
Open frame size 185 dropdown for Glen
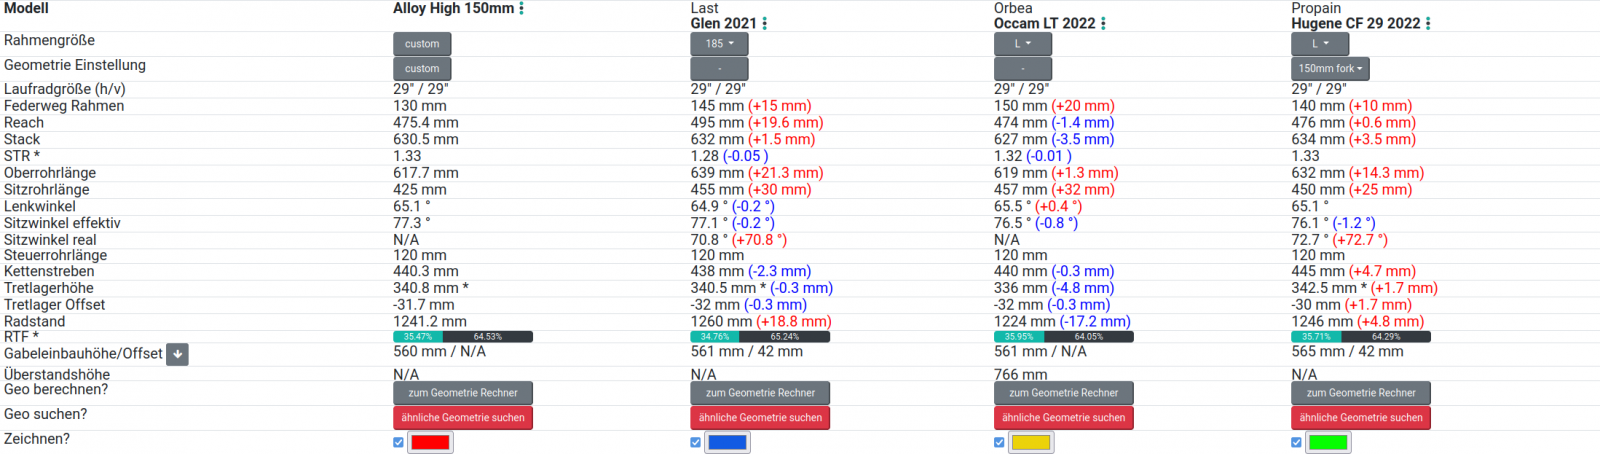[719, 44]
